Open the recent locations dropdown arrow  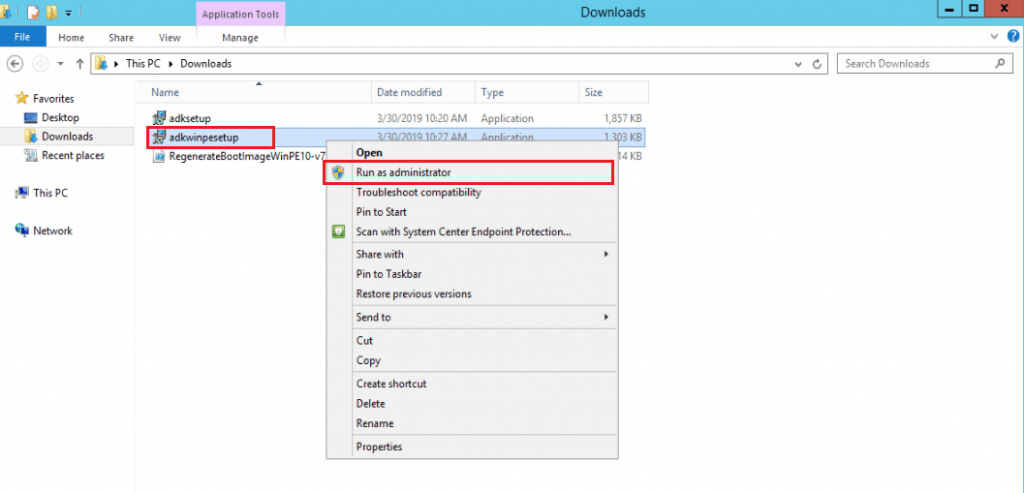pos(61,64)
